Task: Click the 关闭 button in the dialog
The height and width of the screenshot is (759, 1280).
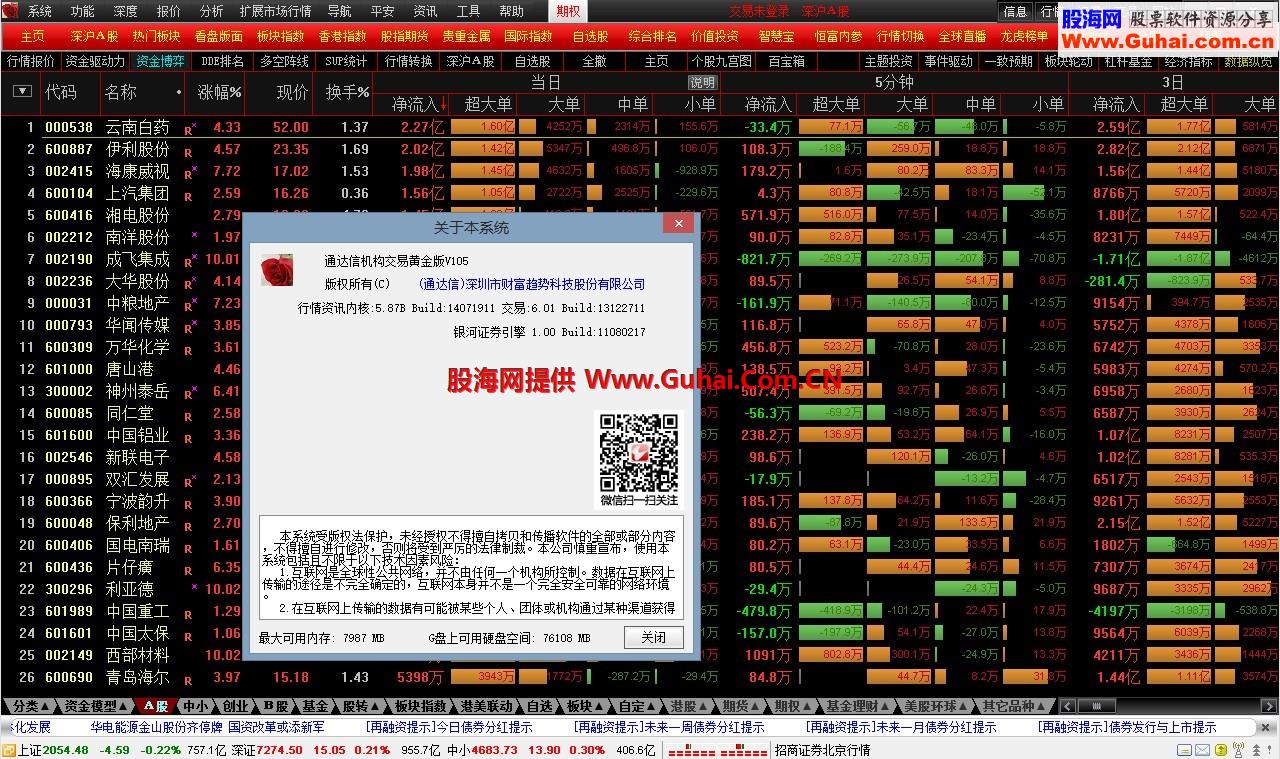Action: 653,637
